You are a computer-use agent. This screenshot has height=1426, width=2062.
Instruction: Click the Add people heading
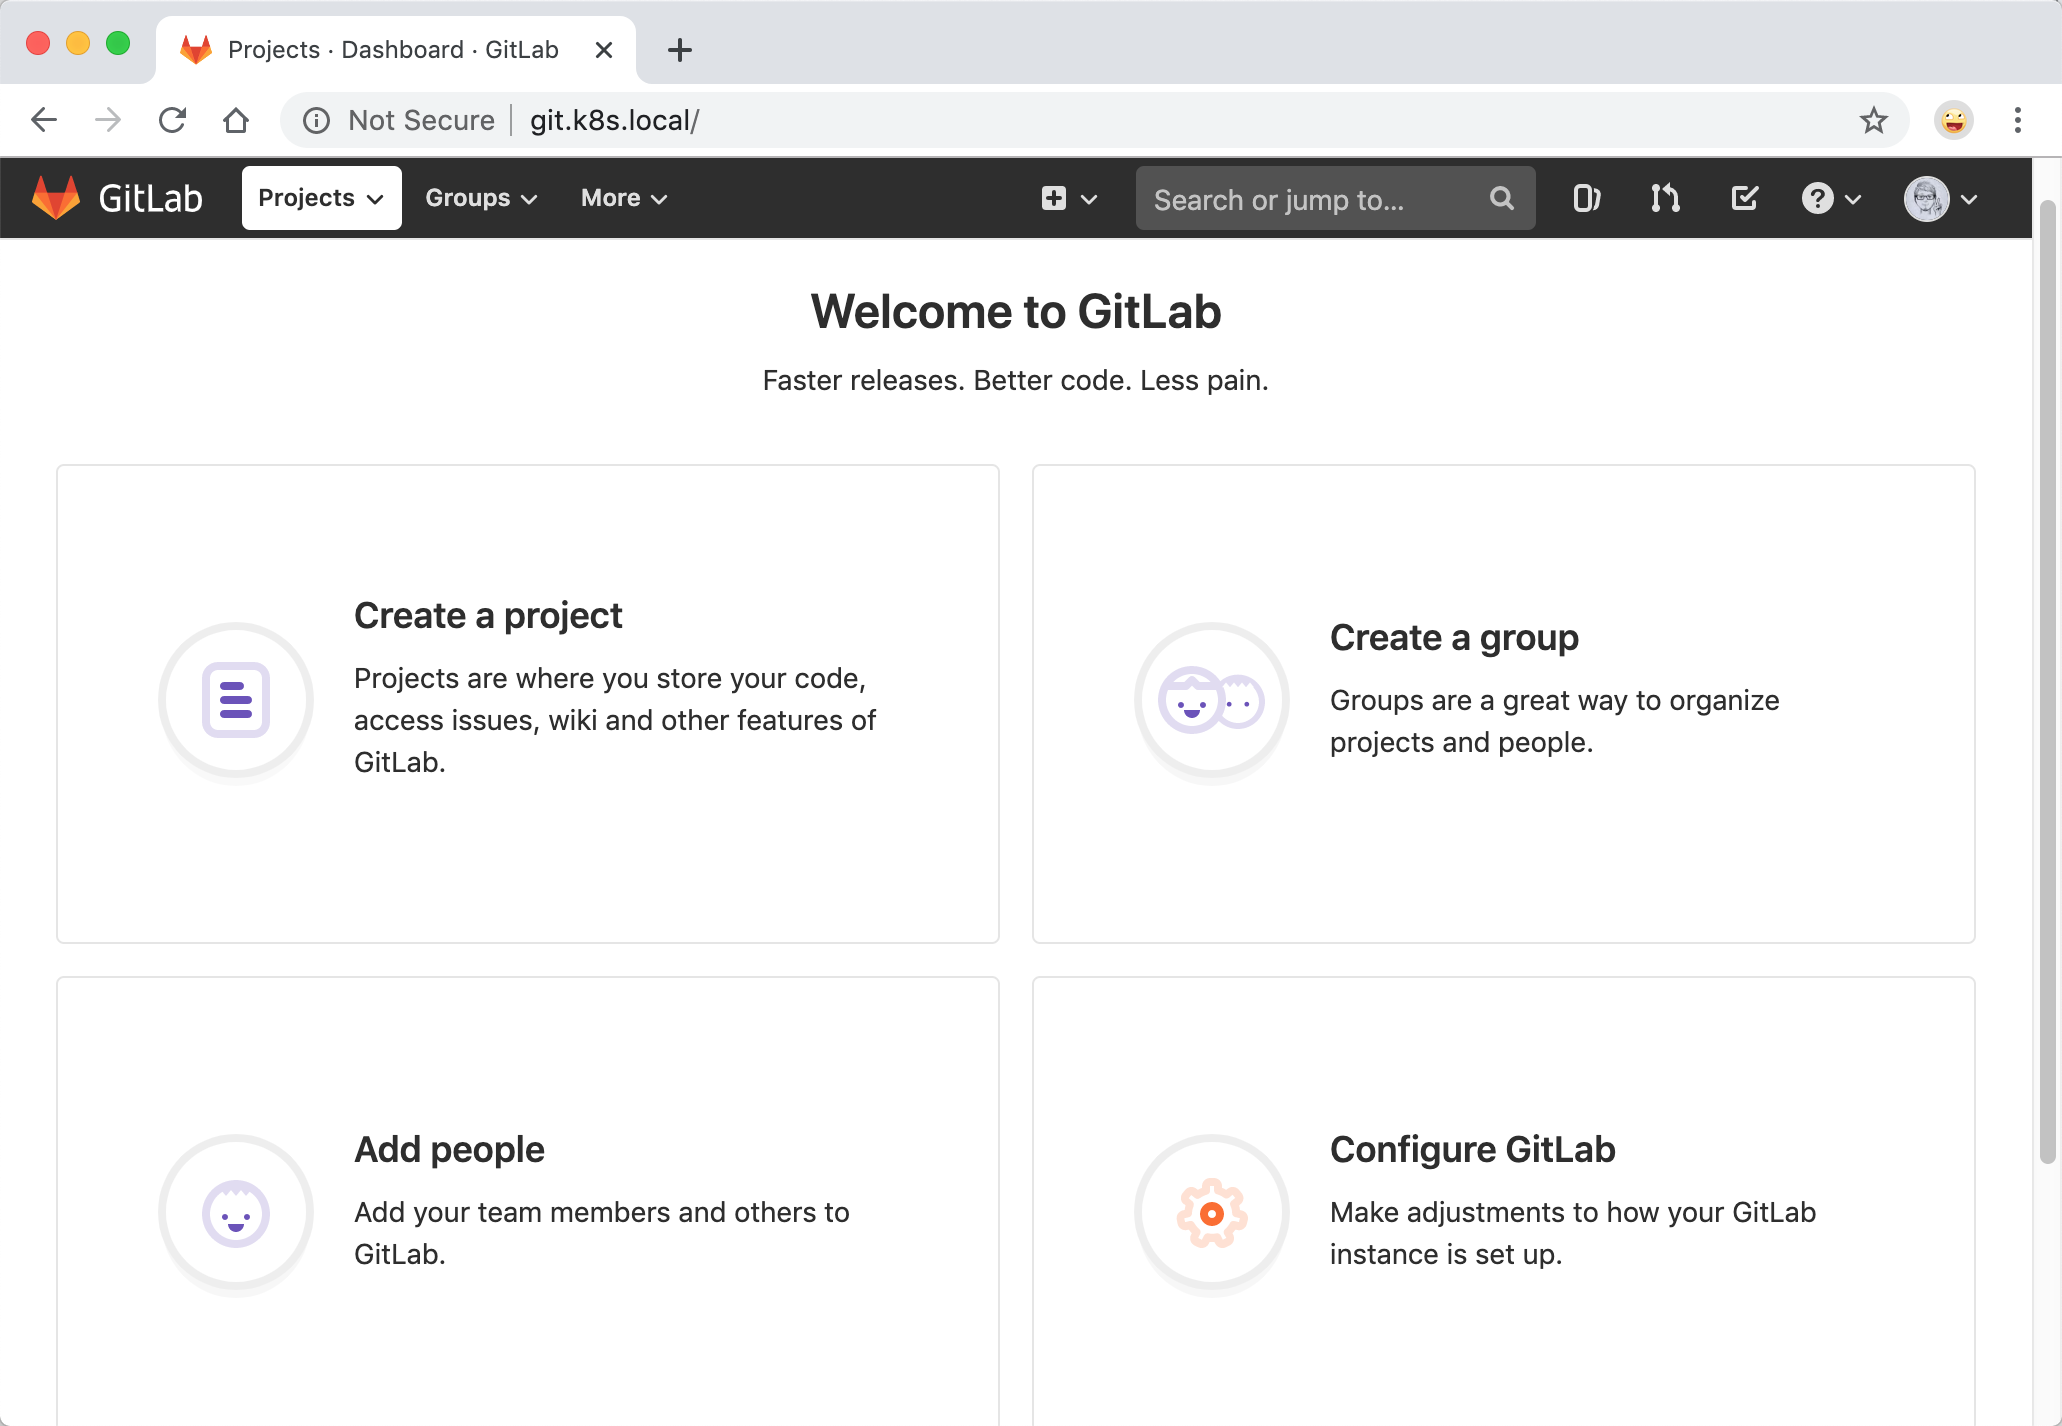coord(449,1150)
